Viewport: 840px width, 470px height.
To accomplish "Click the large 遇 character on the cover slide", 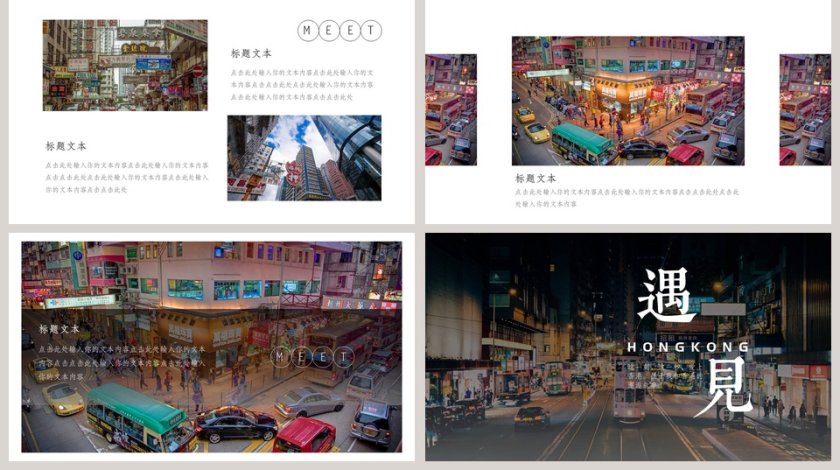I will point(667,296).
